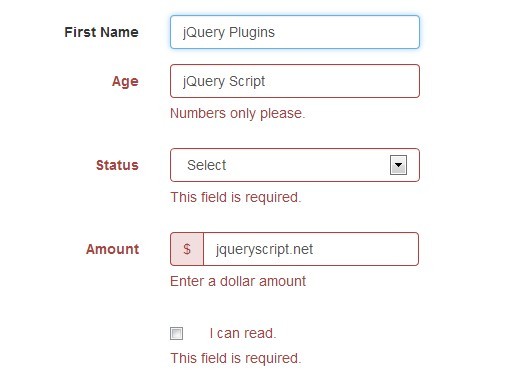Screen dimensions: 509x371
Task: Click the Enter a dollar amount message
Action: pyautogui.click(x=238, y=281)
